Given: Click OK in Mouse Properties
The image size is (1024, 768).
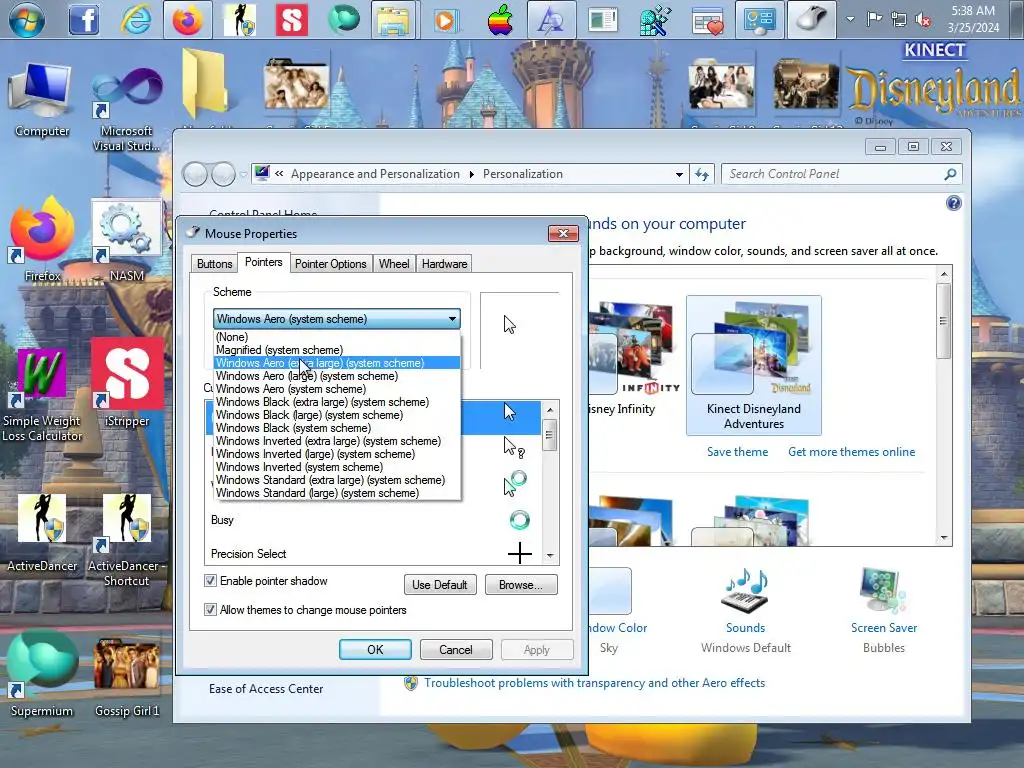Looking at the screenshot, I should (375, 650).
